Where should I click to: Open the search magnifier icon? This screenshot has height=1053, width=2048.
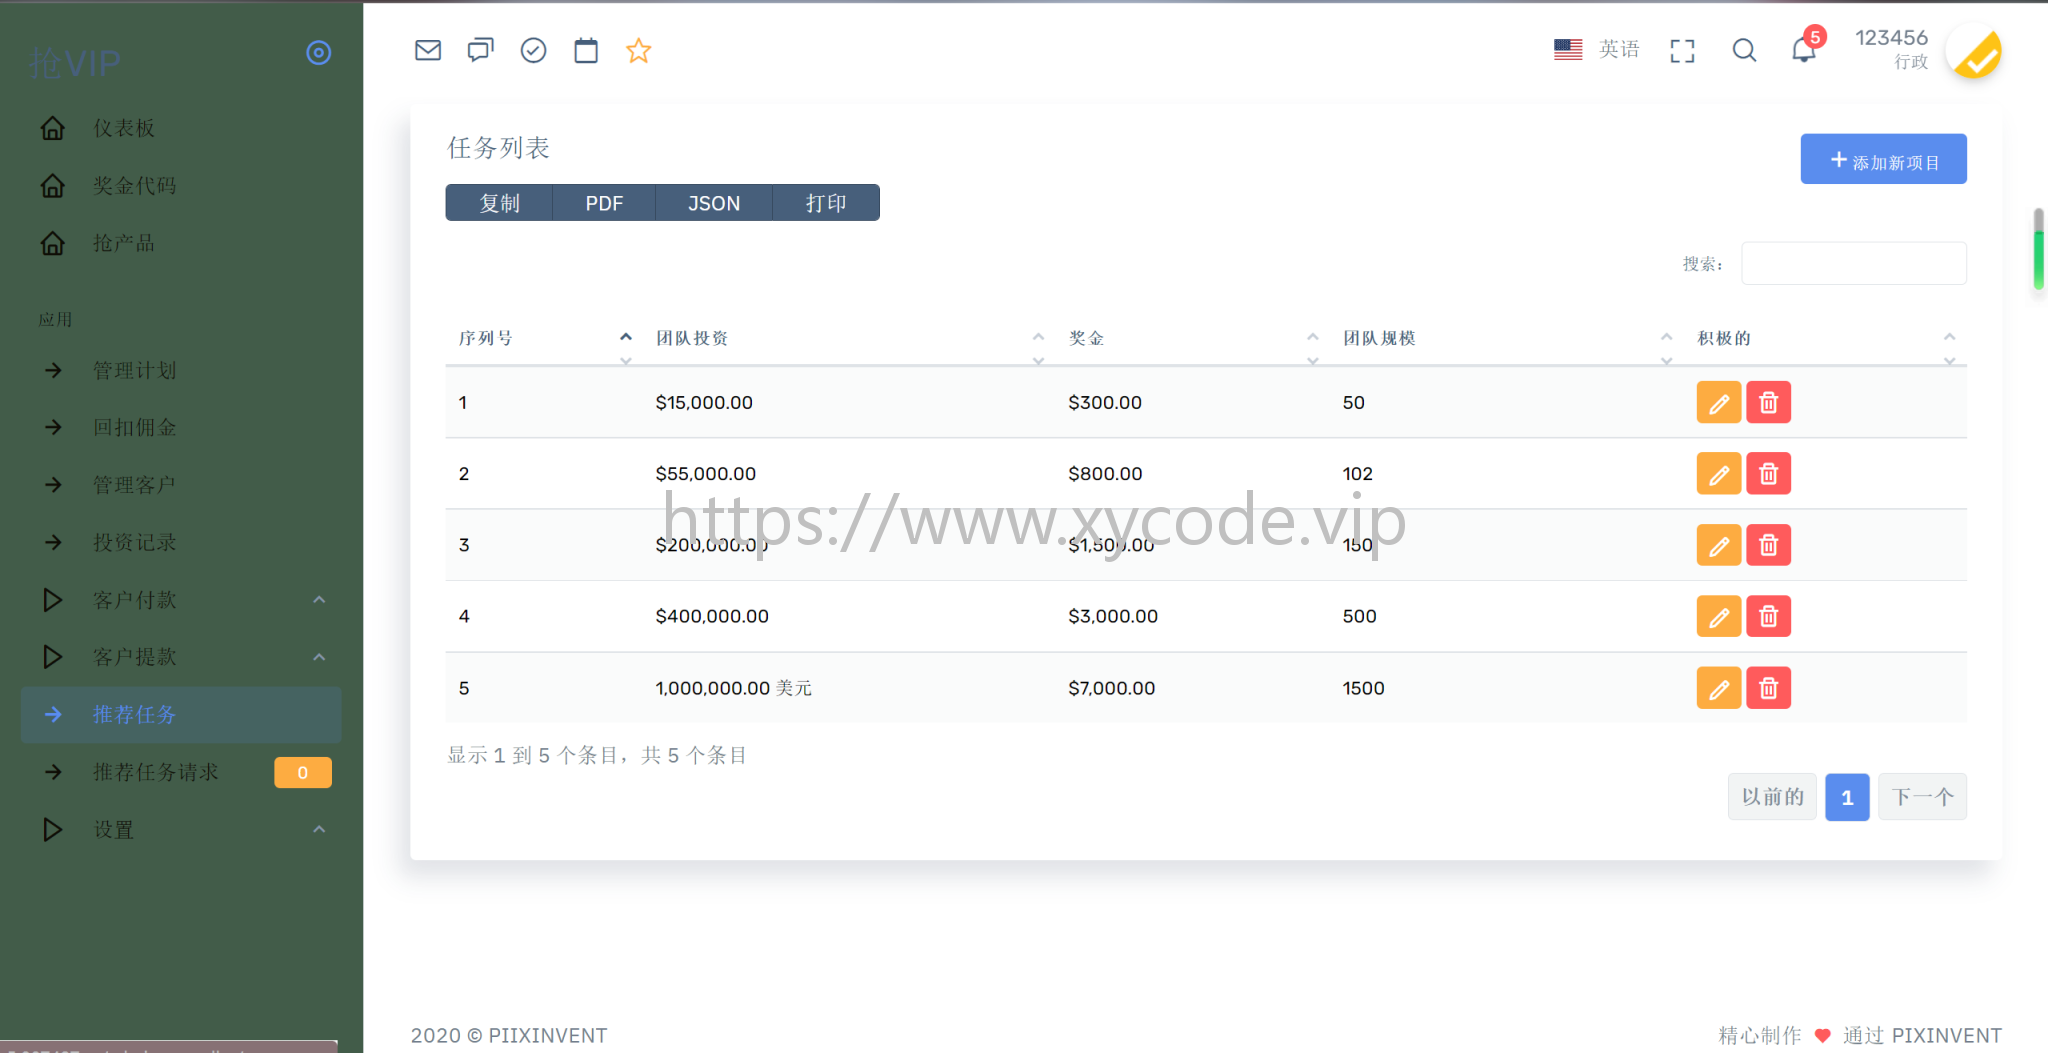[x=1745, y=50]
